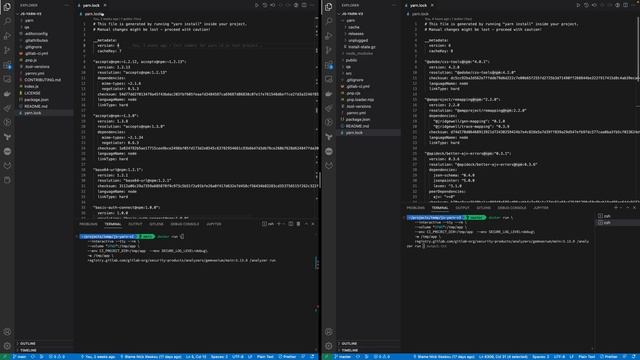The height and width of the screenshot is (360, 640).
Task: Open Manage gear in left window
Action: (x=7, y=346)
